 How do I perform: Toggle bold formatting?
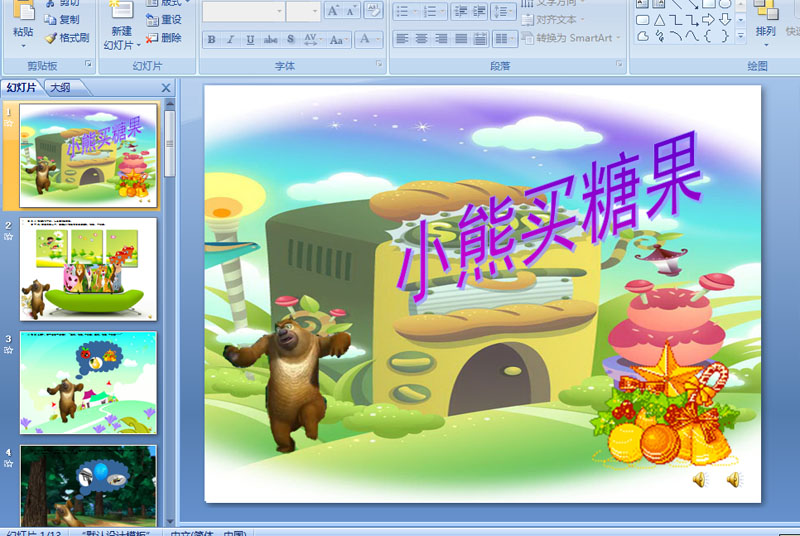[x=211, y=39]
